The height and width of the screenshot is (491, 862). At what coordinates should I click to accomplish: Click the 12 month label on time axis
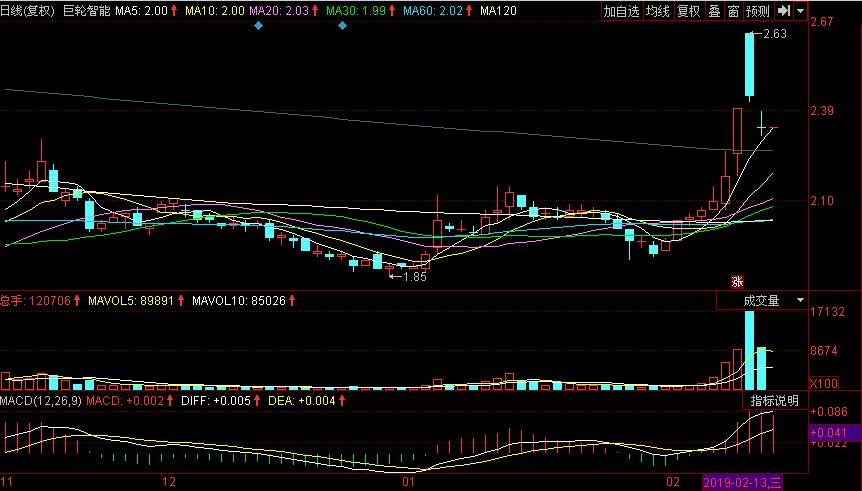click(169, 482)
